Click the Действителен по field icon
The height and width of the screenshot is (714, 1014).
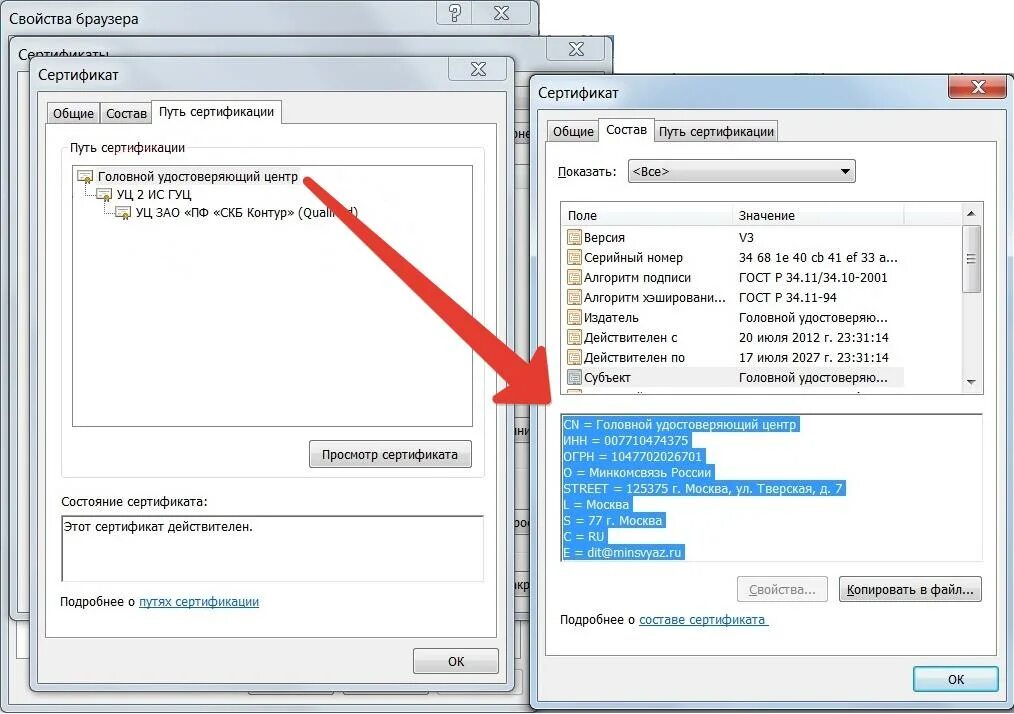tap(574, 358)
